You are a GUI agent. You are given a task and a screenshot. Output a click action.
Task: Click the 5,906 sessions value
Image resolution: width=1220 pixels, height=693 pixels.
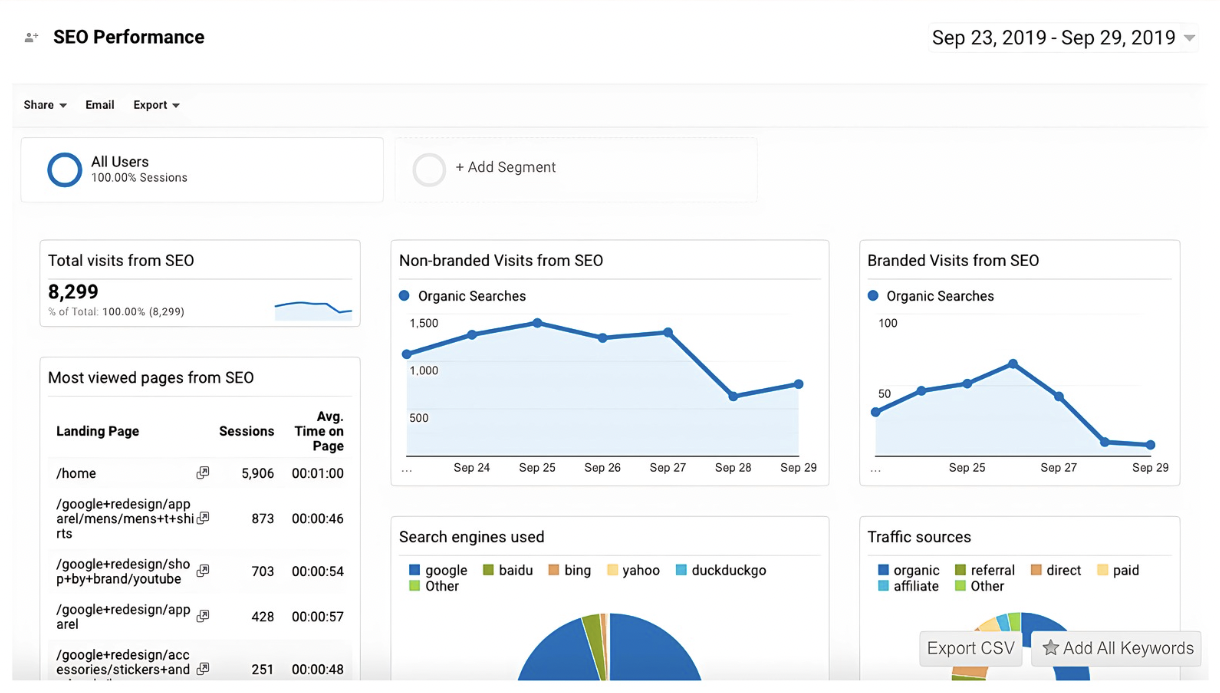click(x=257, y=474)
